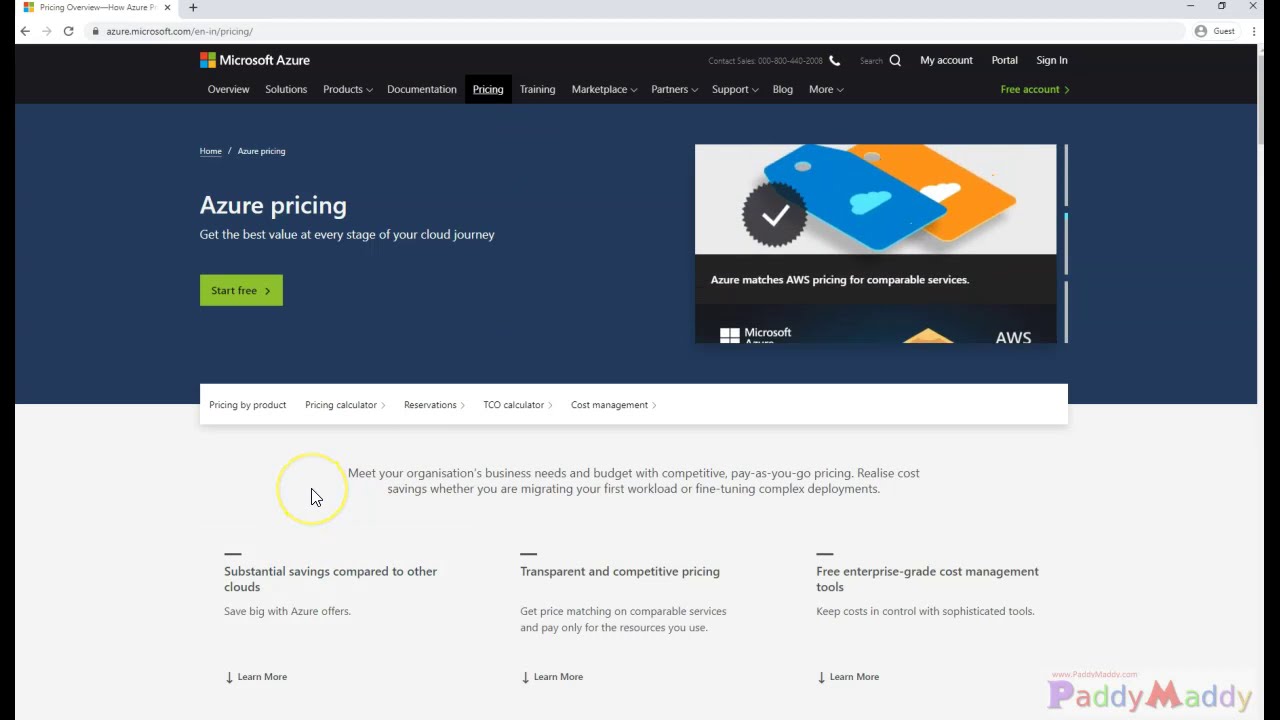Select the Pricing menu item
Viewport: 1280px width, 720px height.
488,89
